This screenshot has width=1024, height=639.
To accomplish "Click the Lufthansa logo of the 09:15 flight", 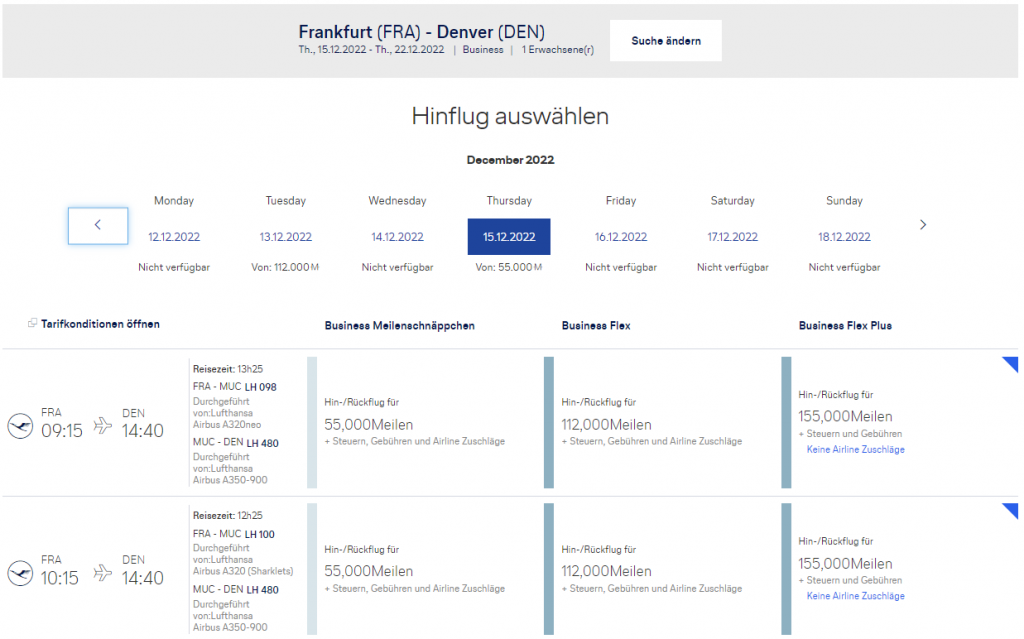I will point(20,426).
